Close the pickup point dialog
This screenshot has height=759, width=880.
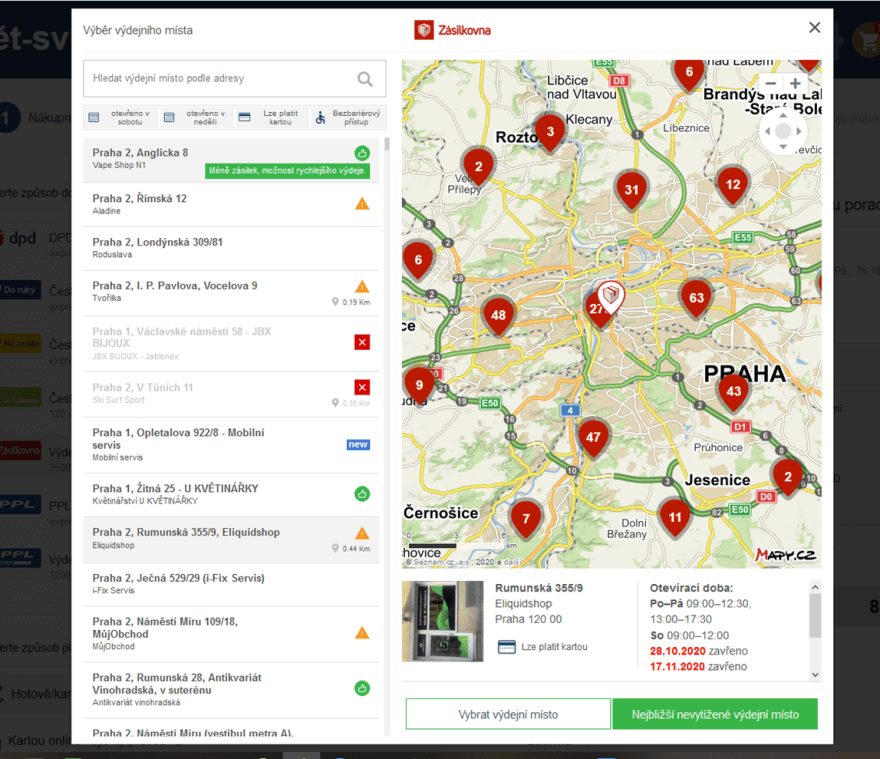(x=814, y=28)
